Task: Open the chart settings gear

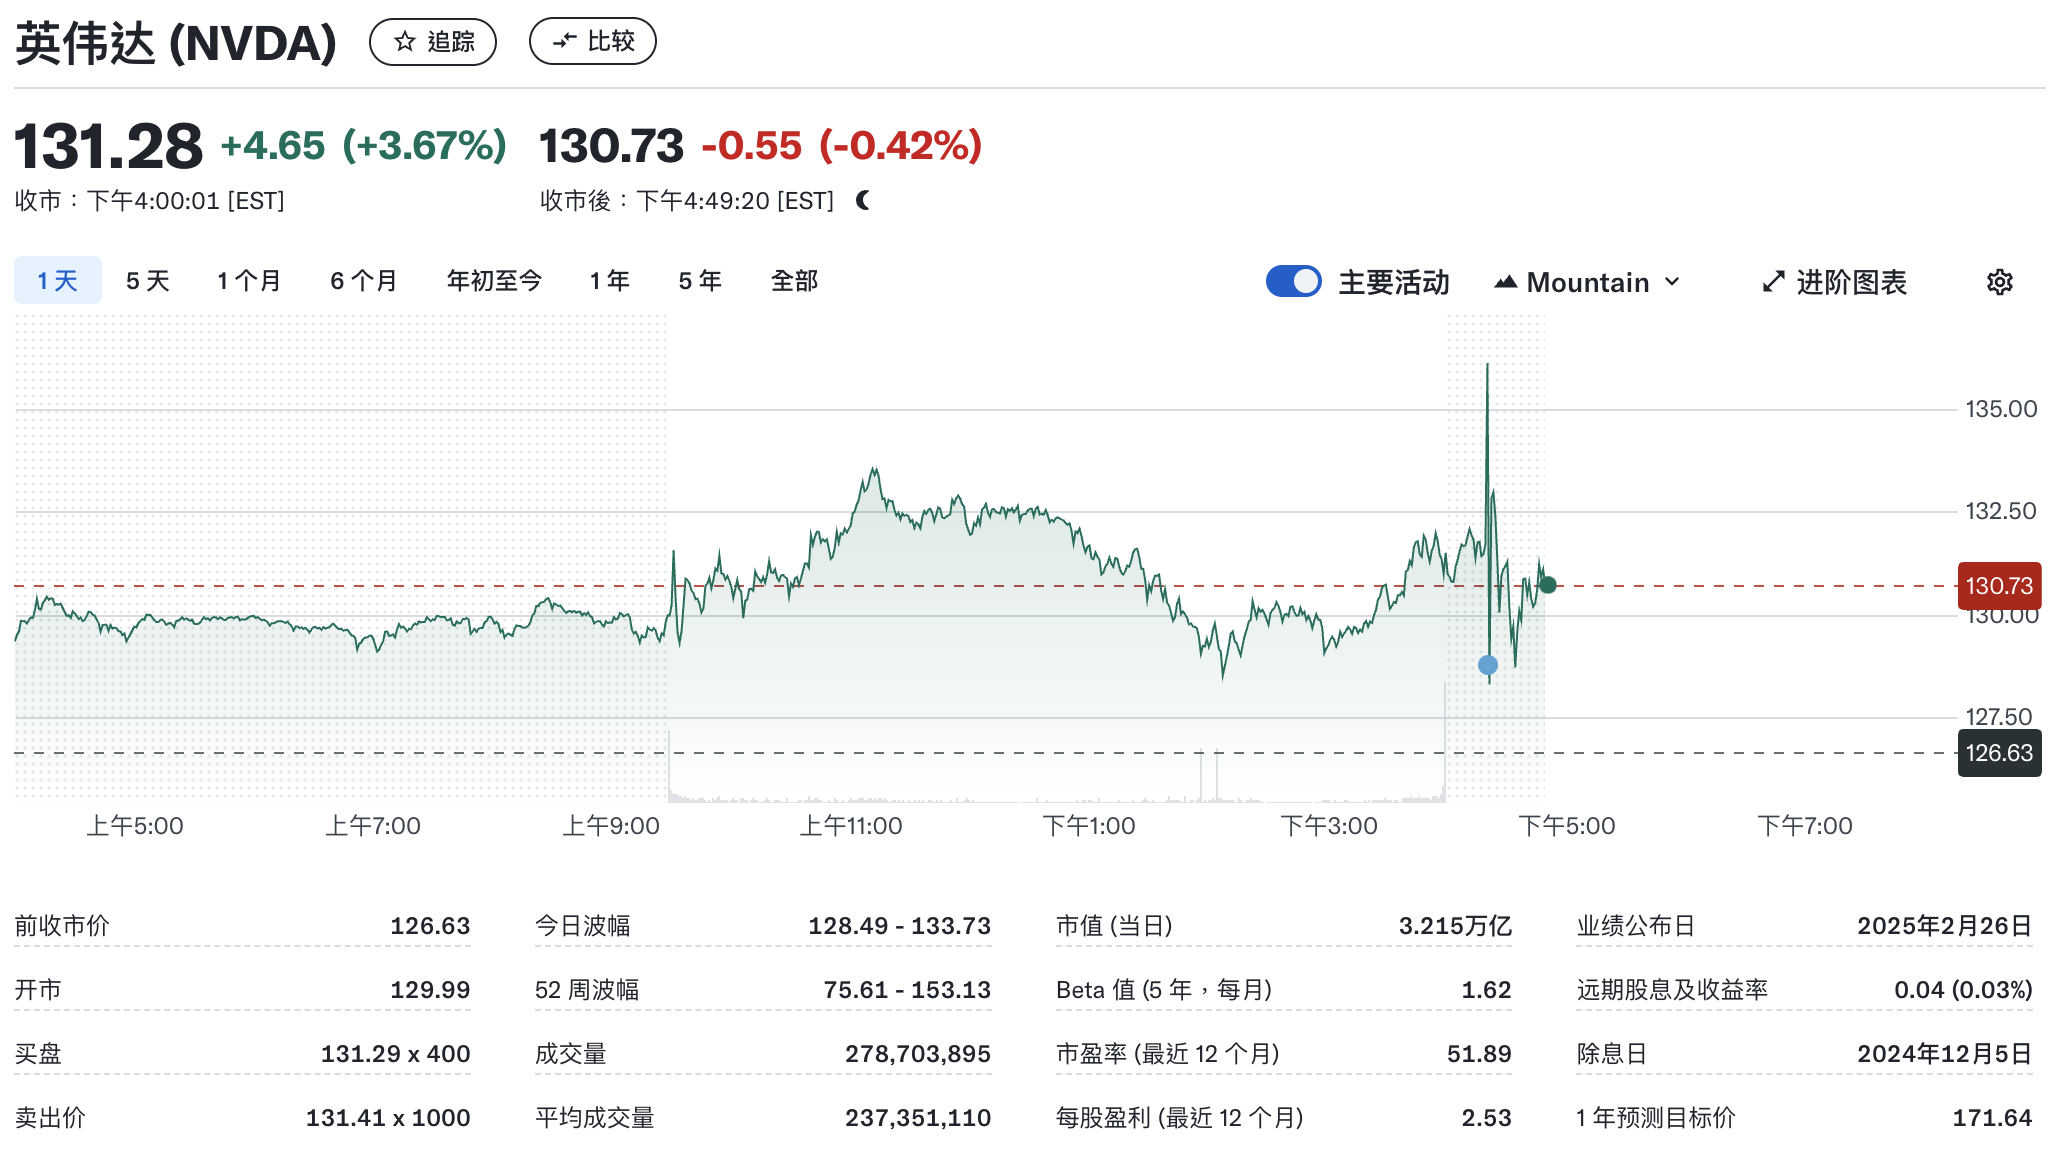Action: pos(1997,282)
